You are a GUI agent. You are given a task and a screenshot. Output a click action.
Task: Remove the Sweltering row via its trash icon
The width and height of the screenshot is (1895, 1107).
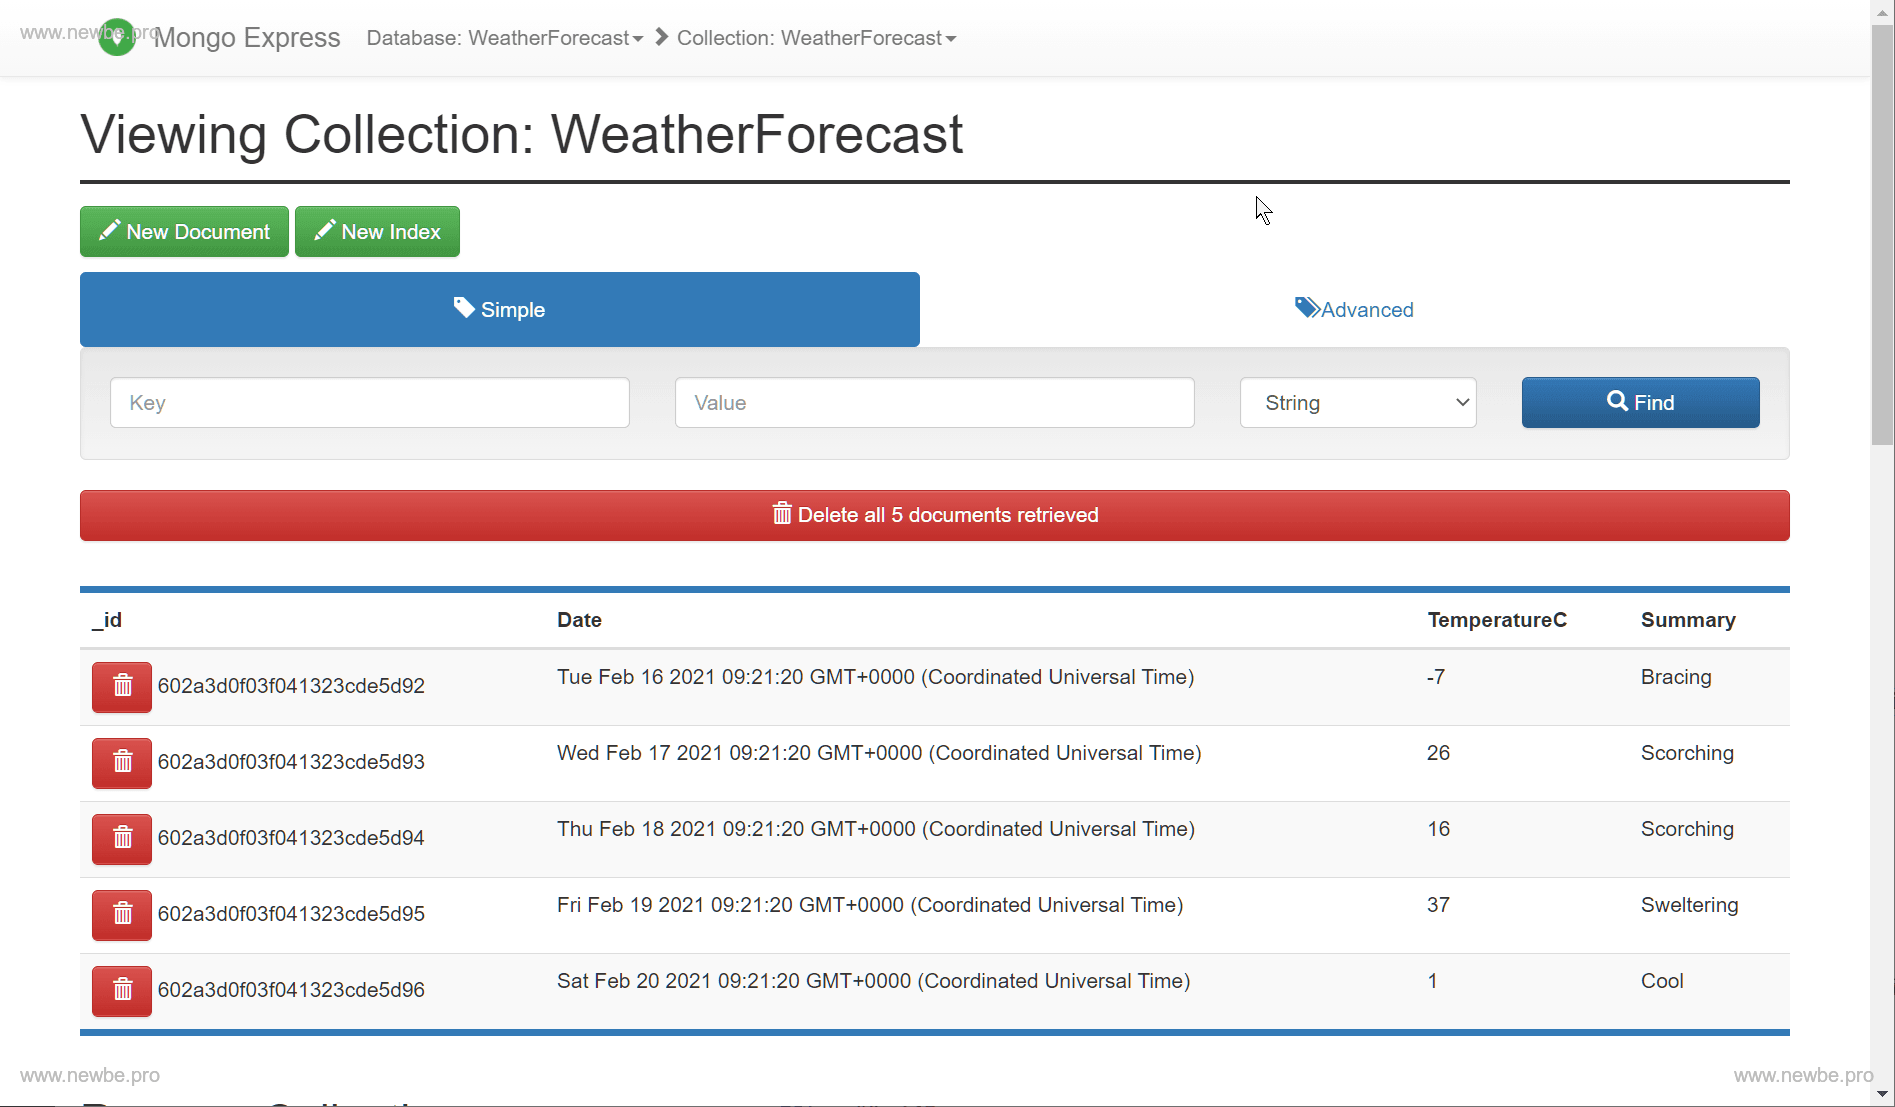(x=122, y=915)
